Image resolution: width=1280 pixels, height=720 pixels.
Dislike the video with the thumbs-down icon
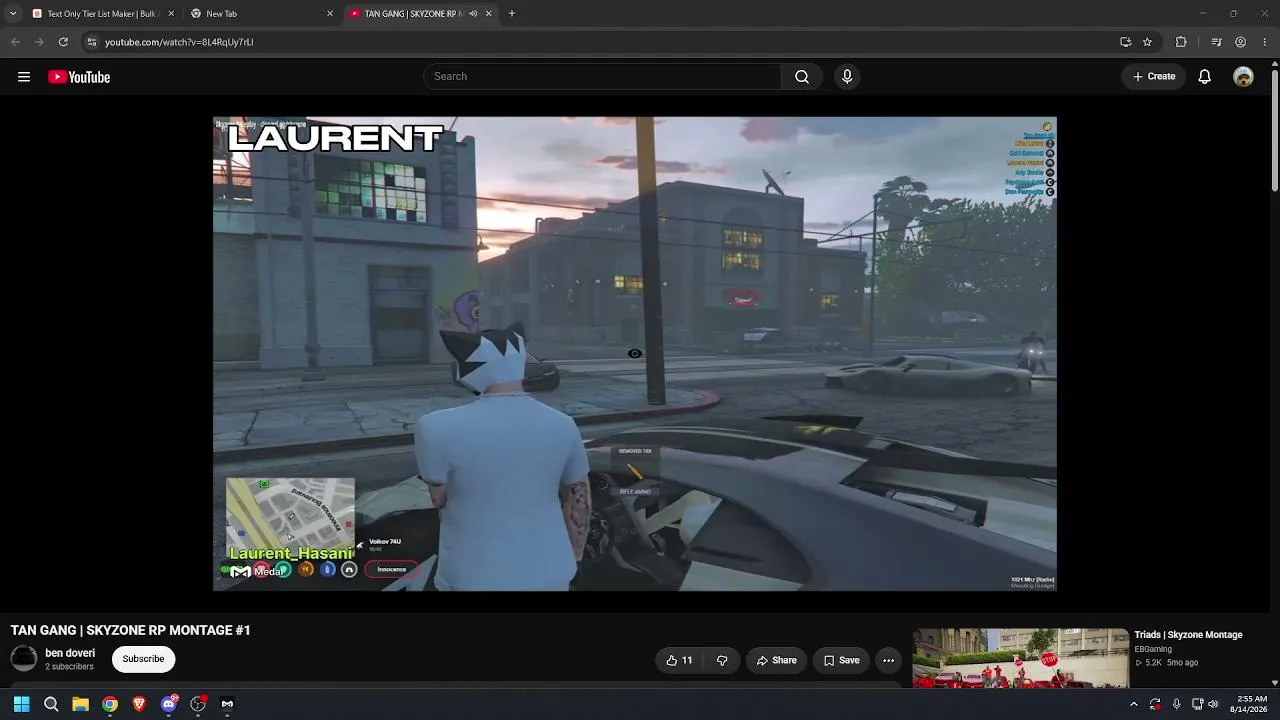point(722,660)
